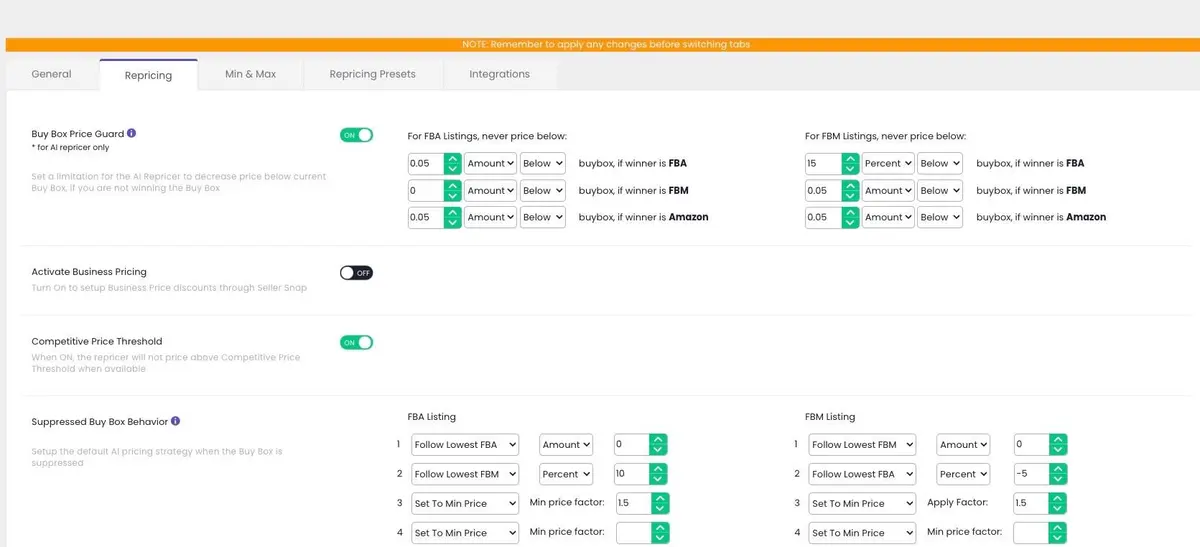Open FBA listing Below dropdown for FBA winner
Image resolution: width=1200 pixels, height=547 pixels.
coord(543,163)
